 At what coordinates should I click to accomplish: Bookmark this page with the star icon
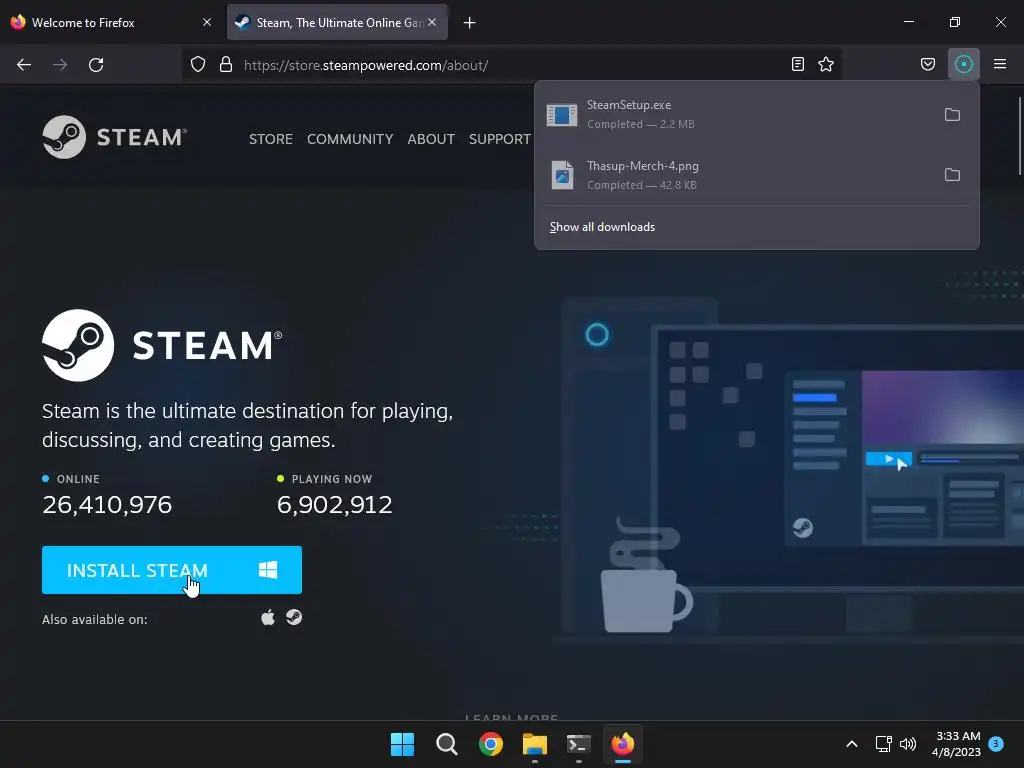pyautogui.click(x=826, y=64)
